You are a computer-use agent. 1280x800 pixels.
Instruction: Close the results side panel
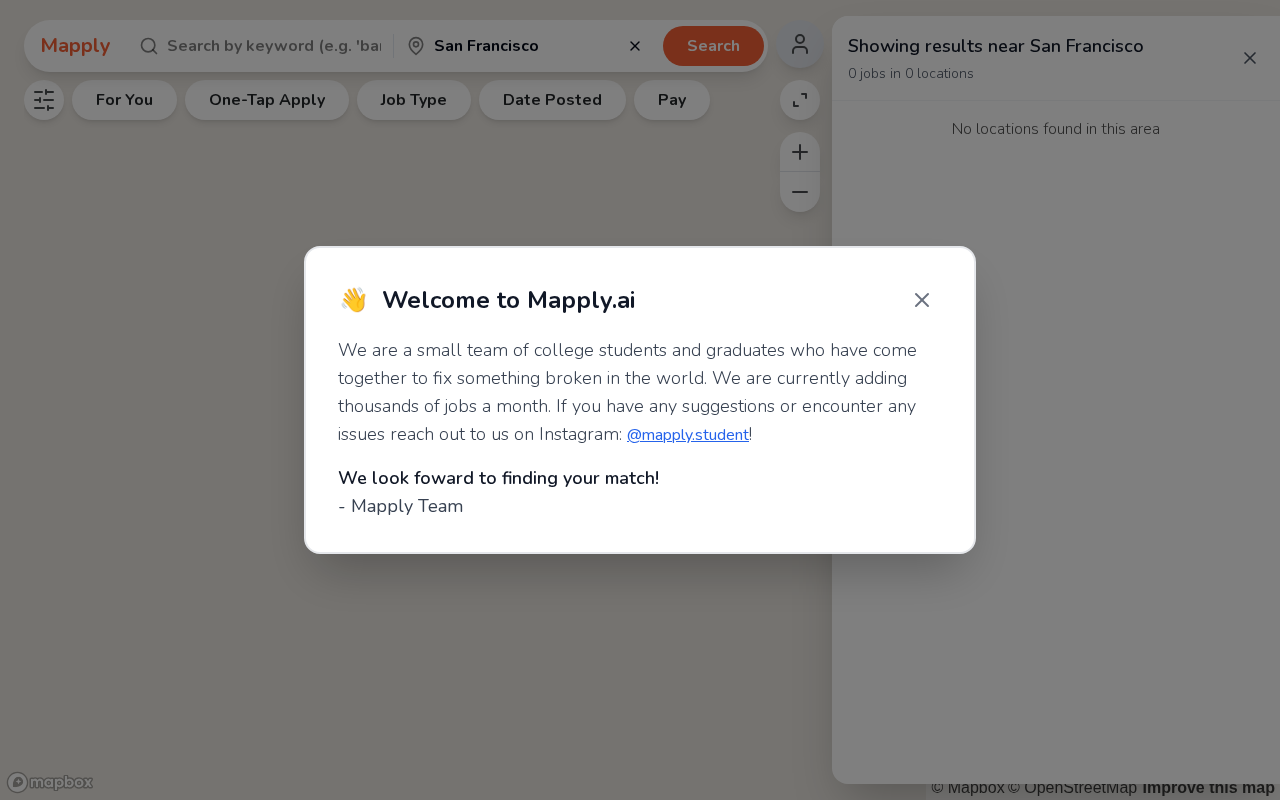pos(1250,58)
